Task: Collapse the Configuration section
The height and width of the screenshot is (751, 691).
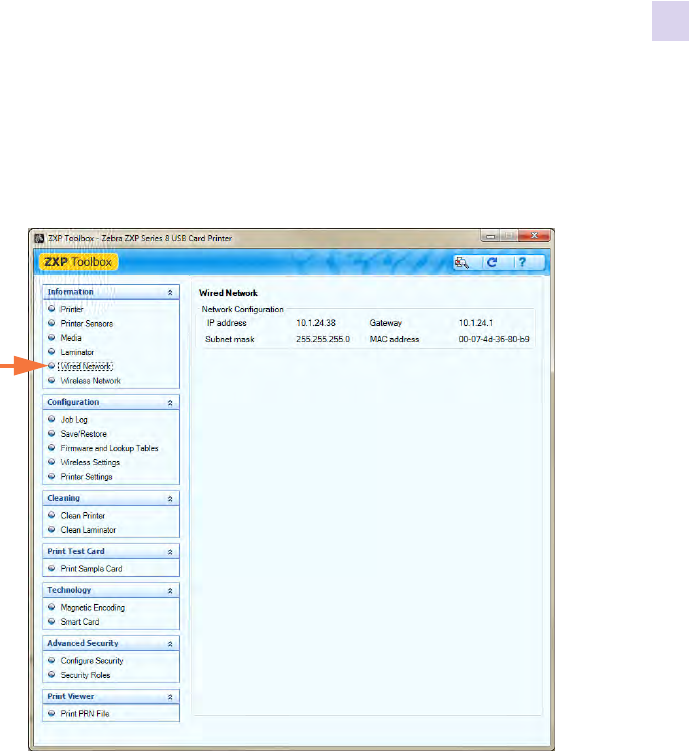Action: pos(170,403)
